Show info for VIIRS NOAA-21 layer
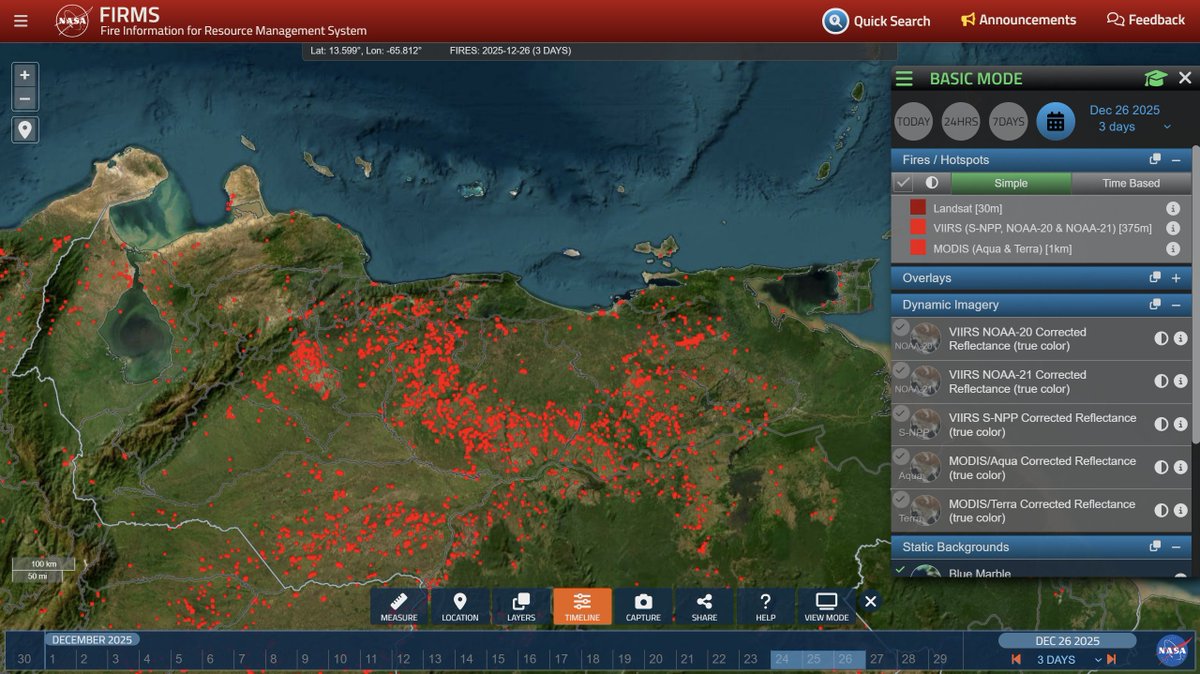 [1180, 382]
